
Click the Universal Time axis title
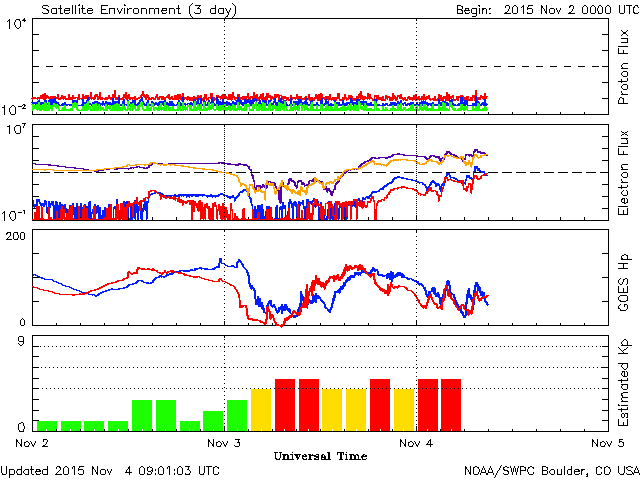click(320, 456)
